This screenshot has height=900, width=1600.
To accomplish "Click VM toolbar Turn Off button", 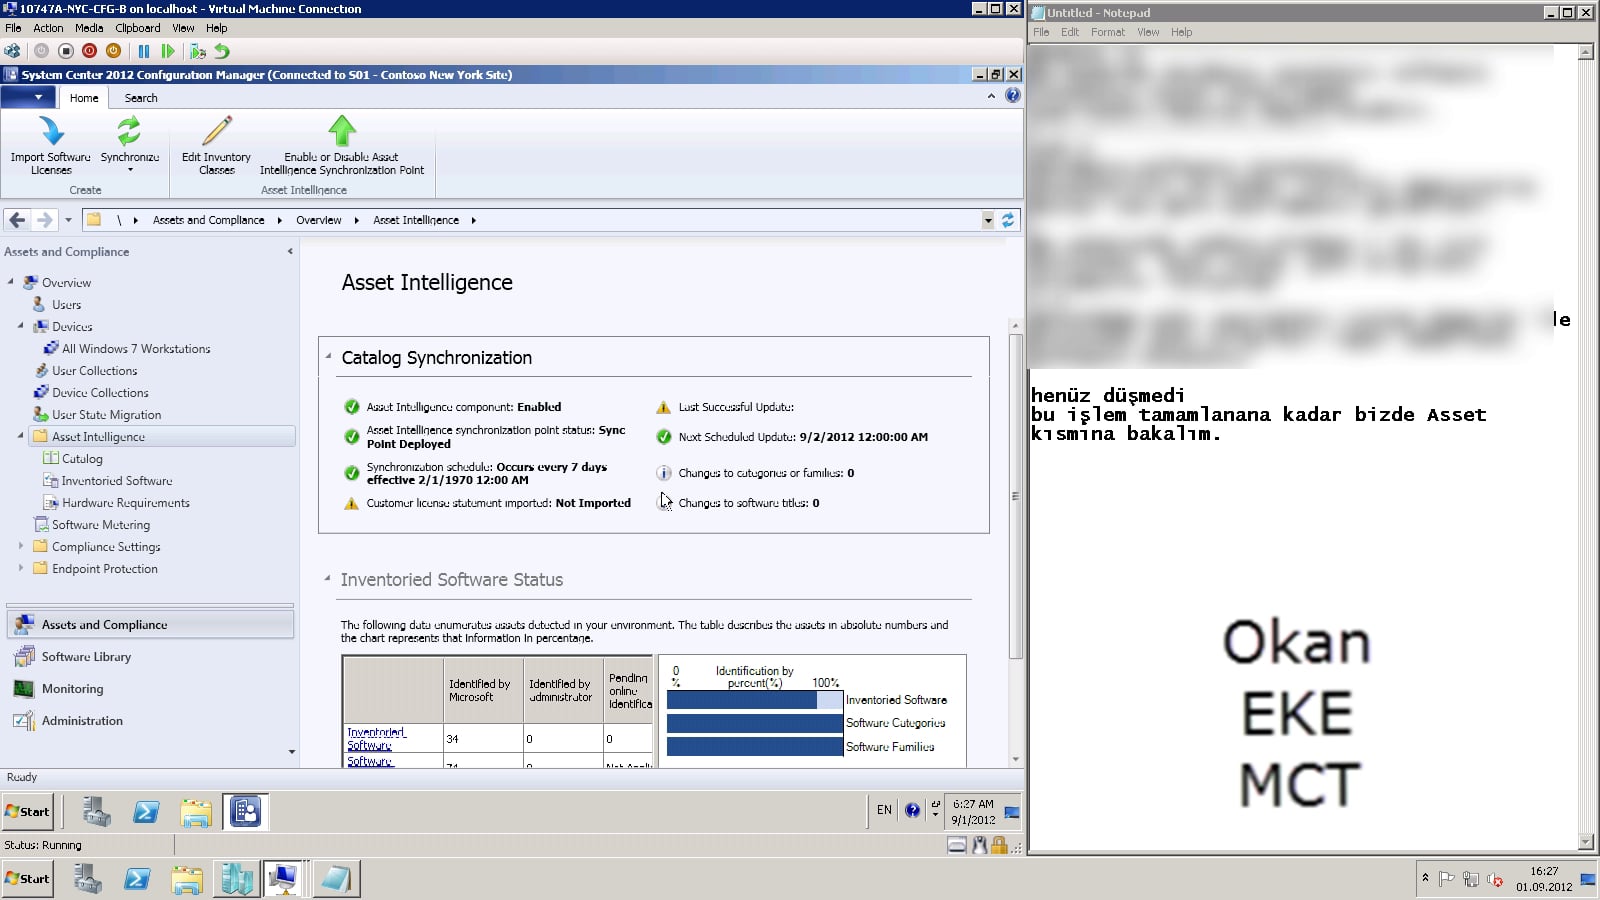I will point(66,51).
